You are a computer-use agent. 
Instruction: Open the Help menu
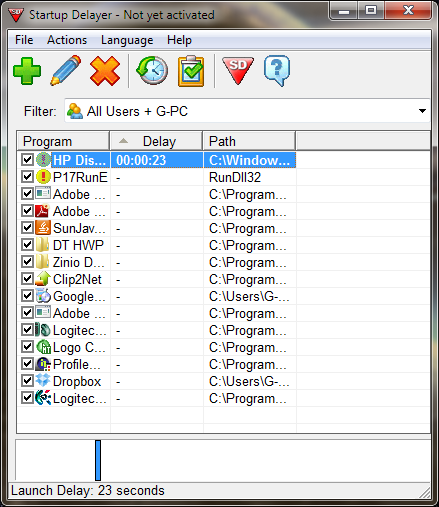coord(179,40)
